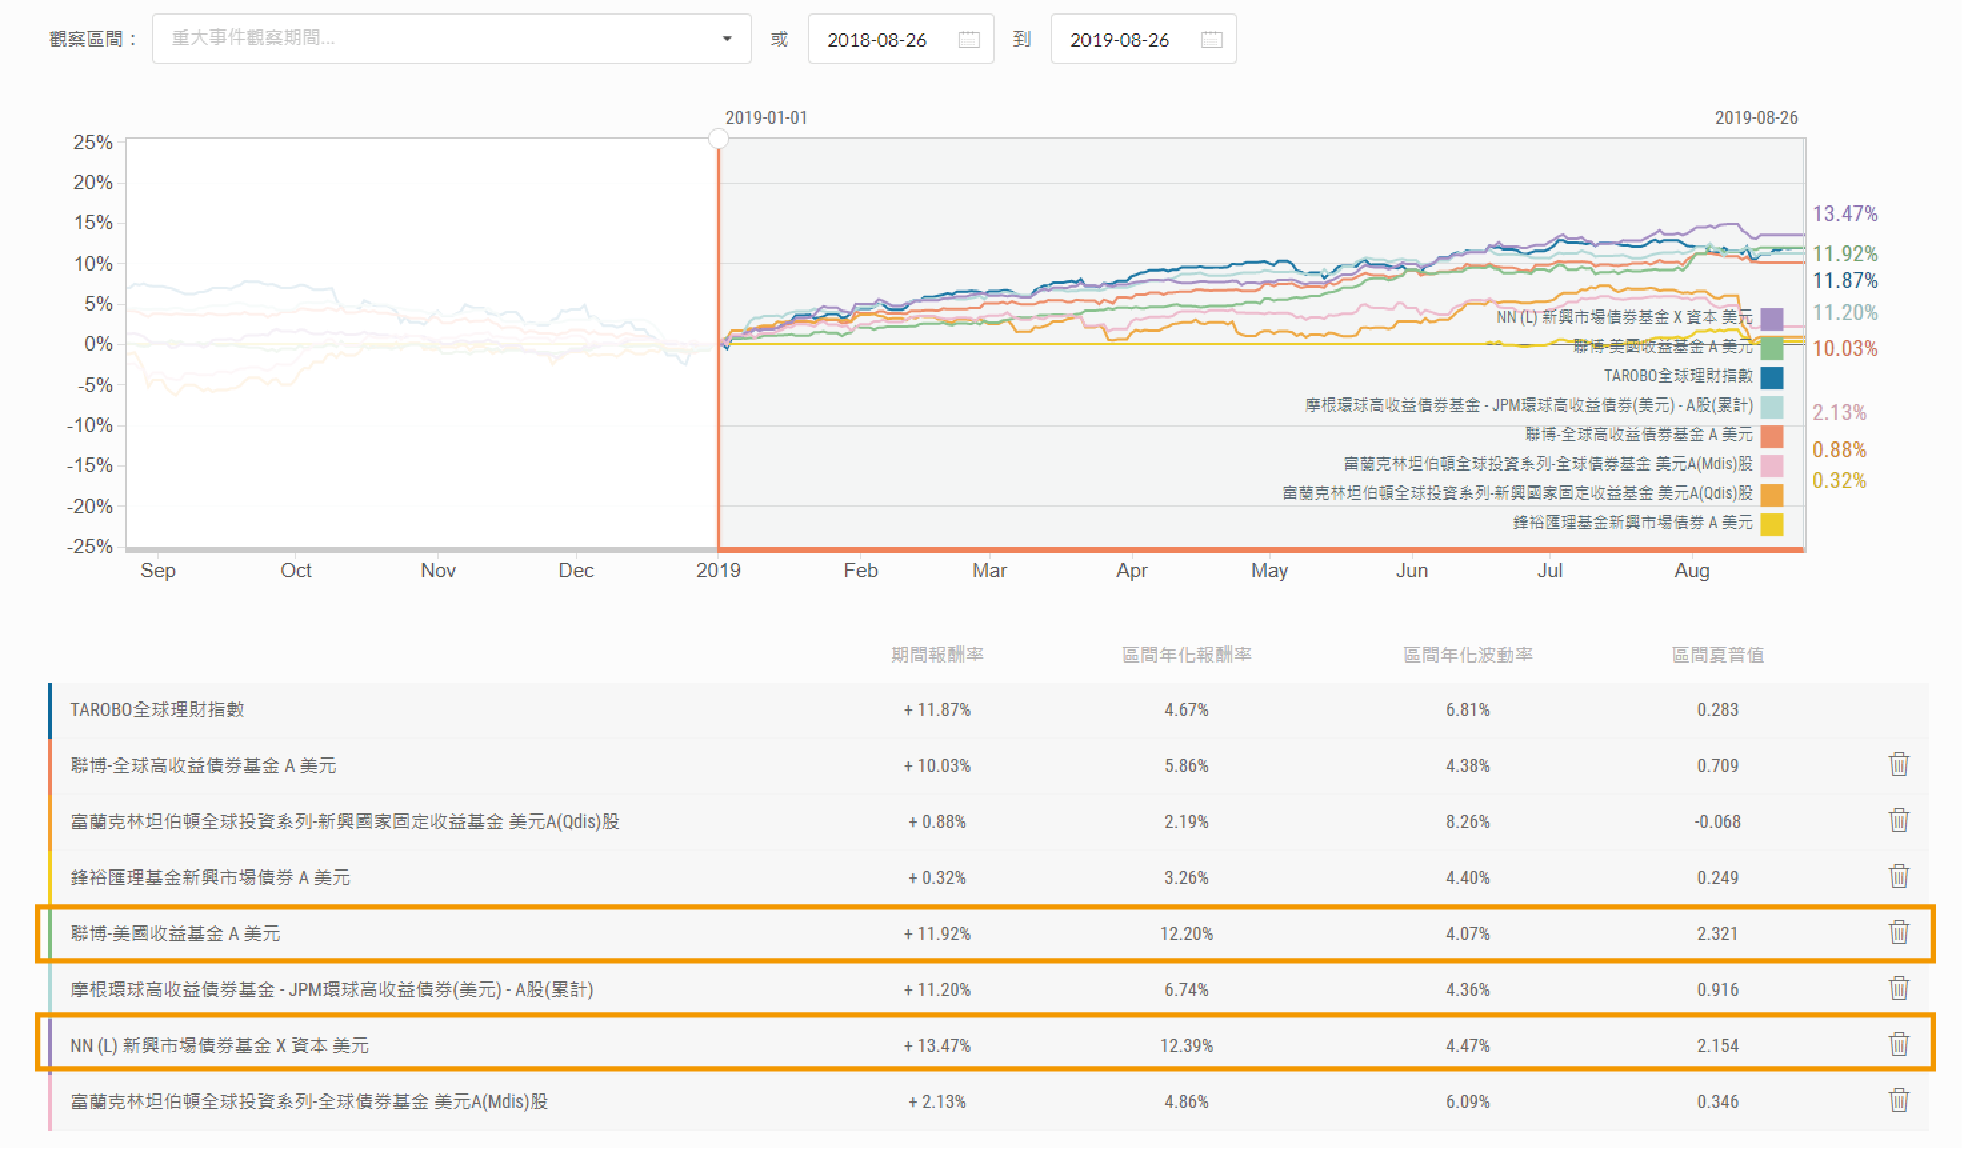
Task: Toggle yellow legend swatch for 鋒裕匯理基金新興市場債券
Action: [1771, 523]
